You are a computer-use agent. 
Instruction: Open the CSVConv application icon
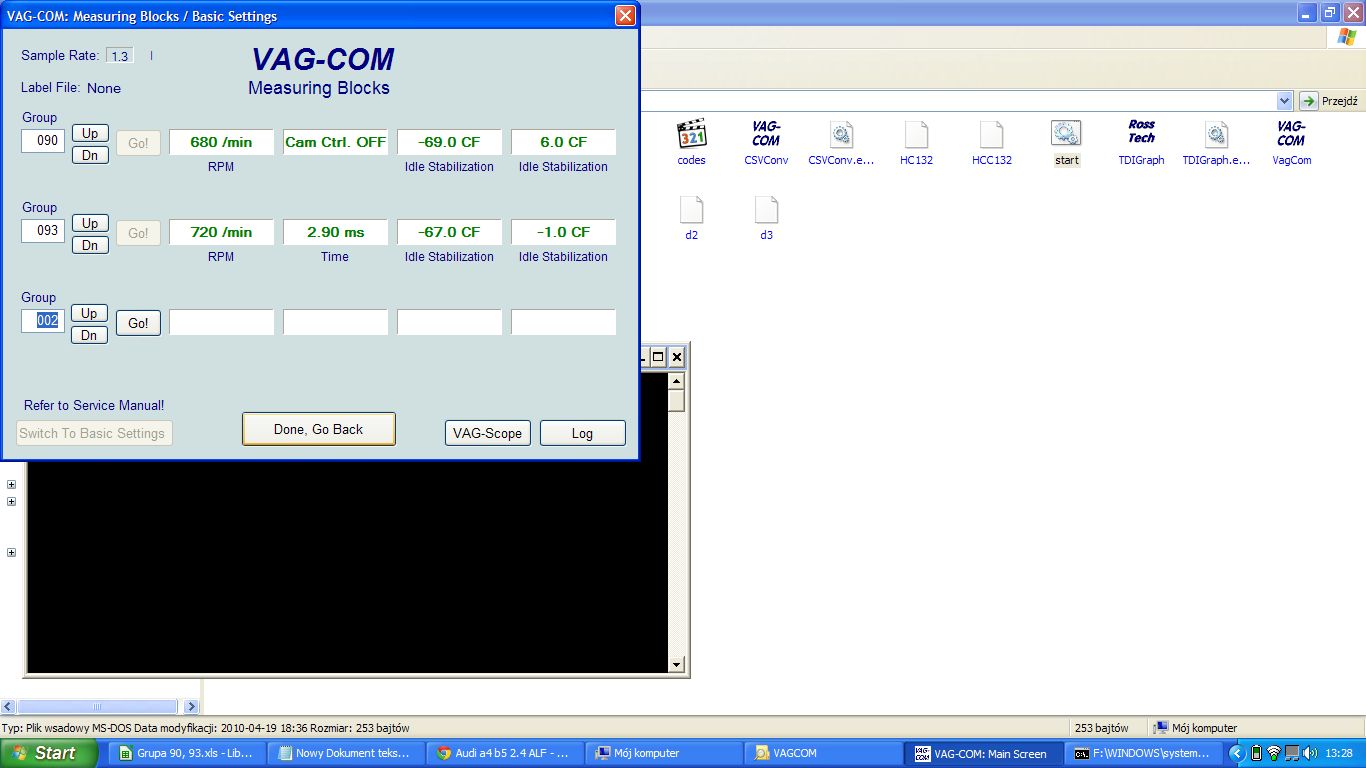pos(766,134)
